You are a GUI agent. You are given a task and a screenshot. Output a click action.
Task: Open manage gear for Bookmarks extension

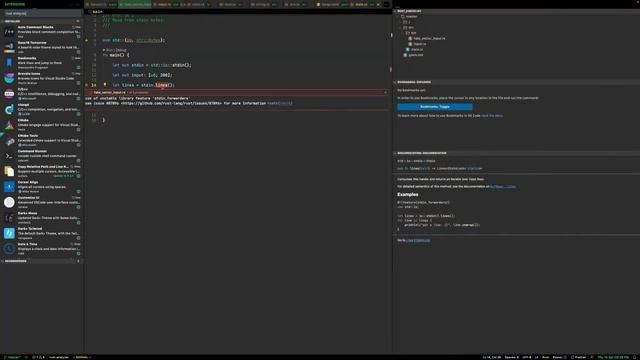78,68
